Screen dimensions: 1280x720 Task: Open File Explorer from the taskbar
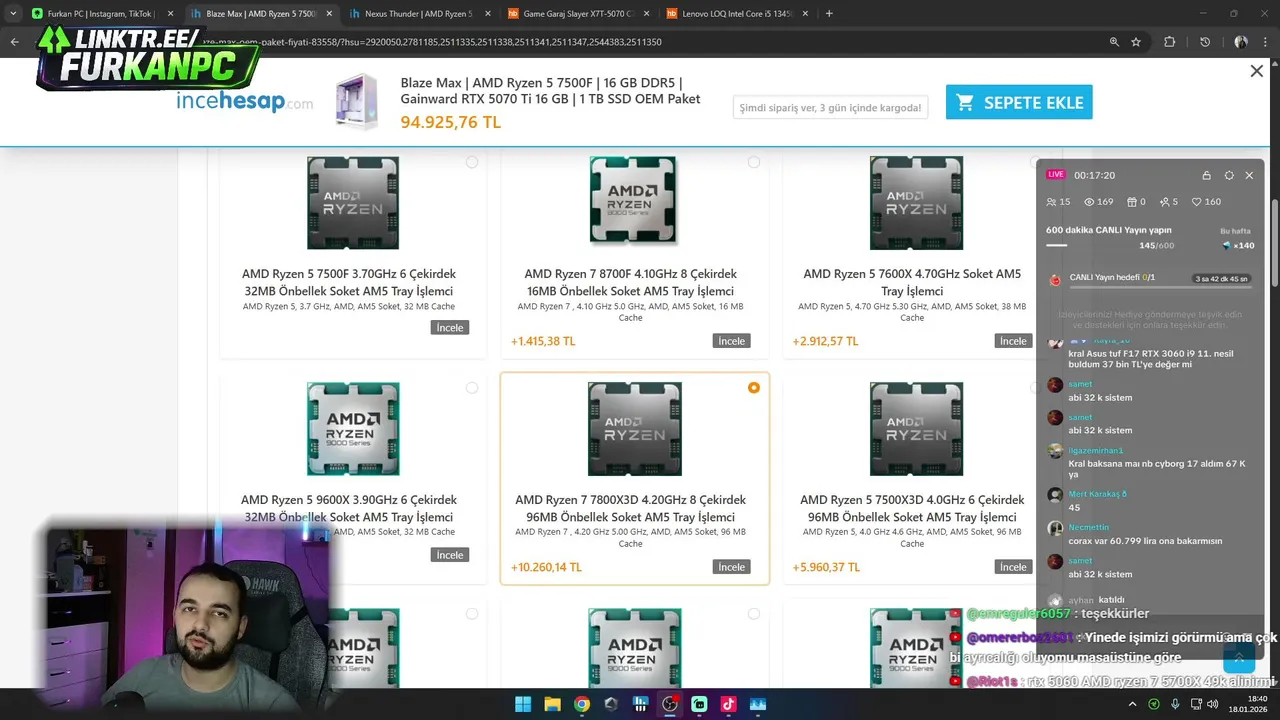[552, 704]
